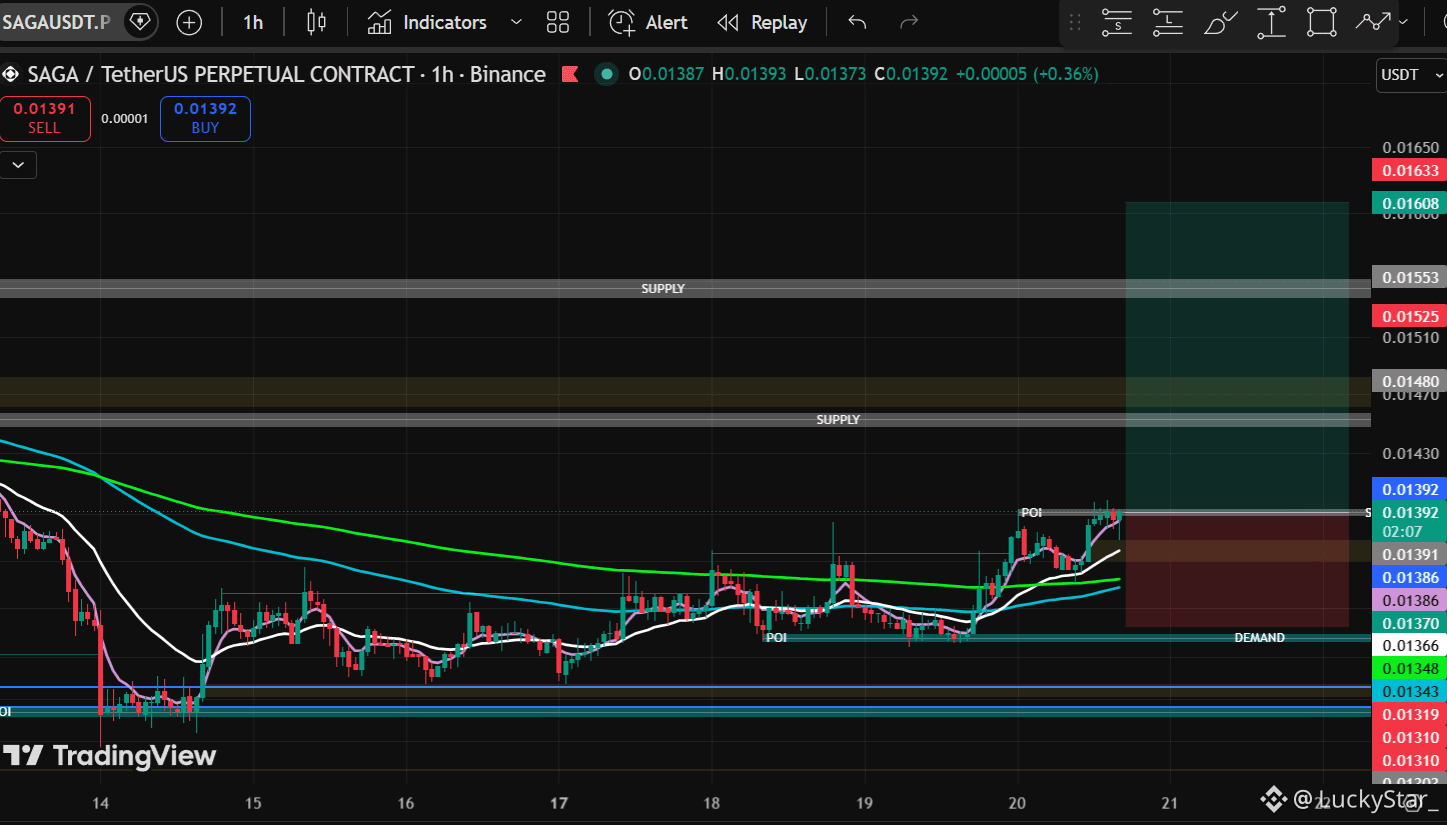Redo the chart action
This screenshot has width=1447, height=825.
point(909,22)
